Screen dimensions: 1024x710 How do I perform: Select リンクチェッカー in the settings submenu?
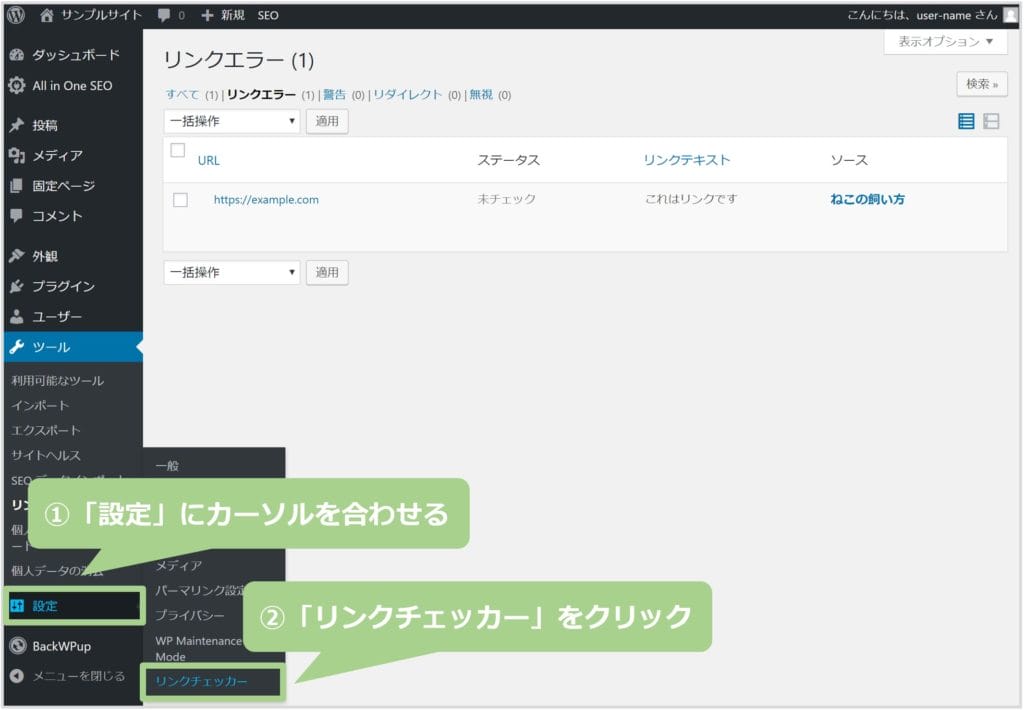point(201,682)
